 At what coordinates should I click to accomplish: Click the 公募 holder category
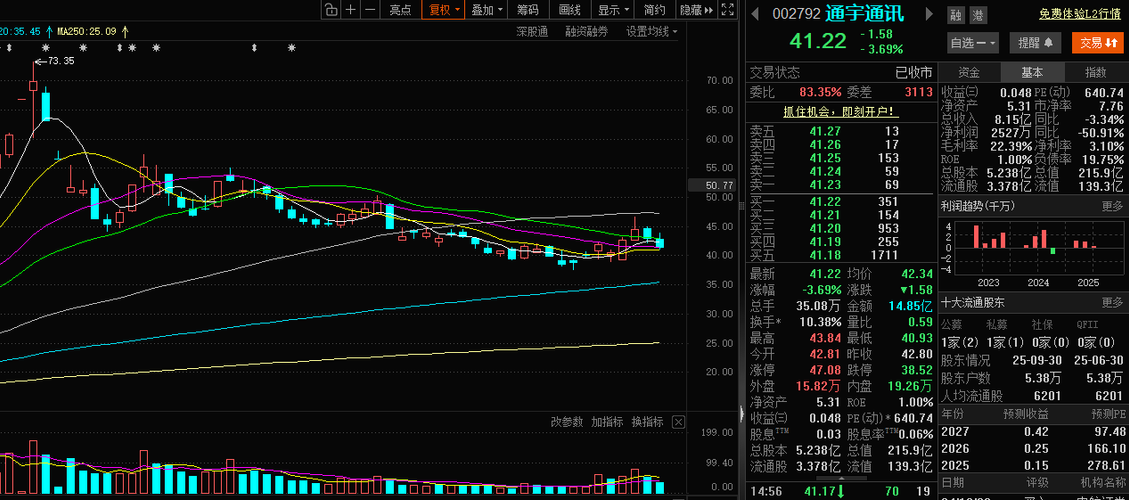pyautogui.click(x=952, y=324)
